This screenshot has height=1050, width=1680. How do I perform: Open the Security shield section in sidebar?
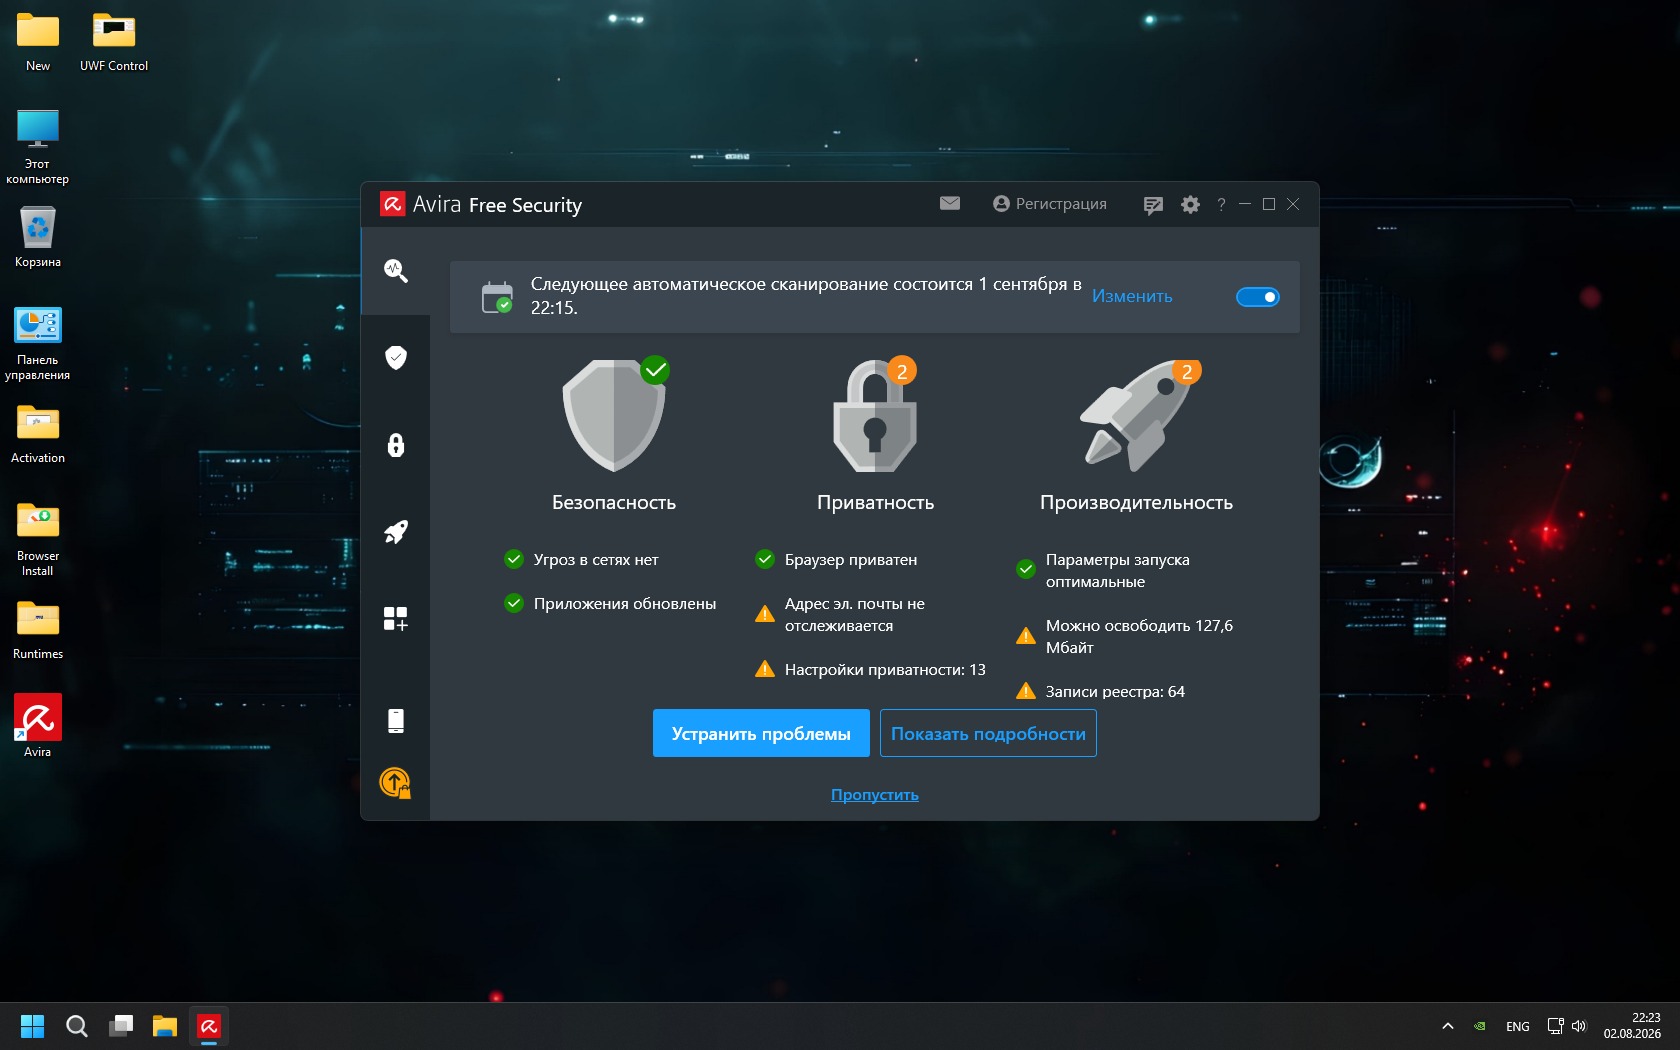(x=396, y=357)
